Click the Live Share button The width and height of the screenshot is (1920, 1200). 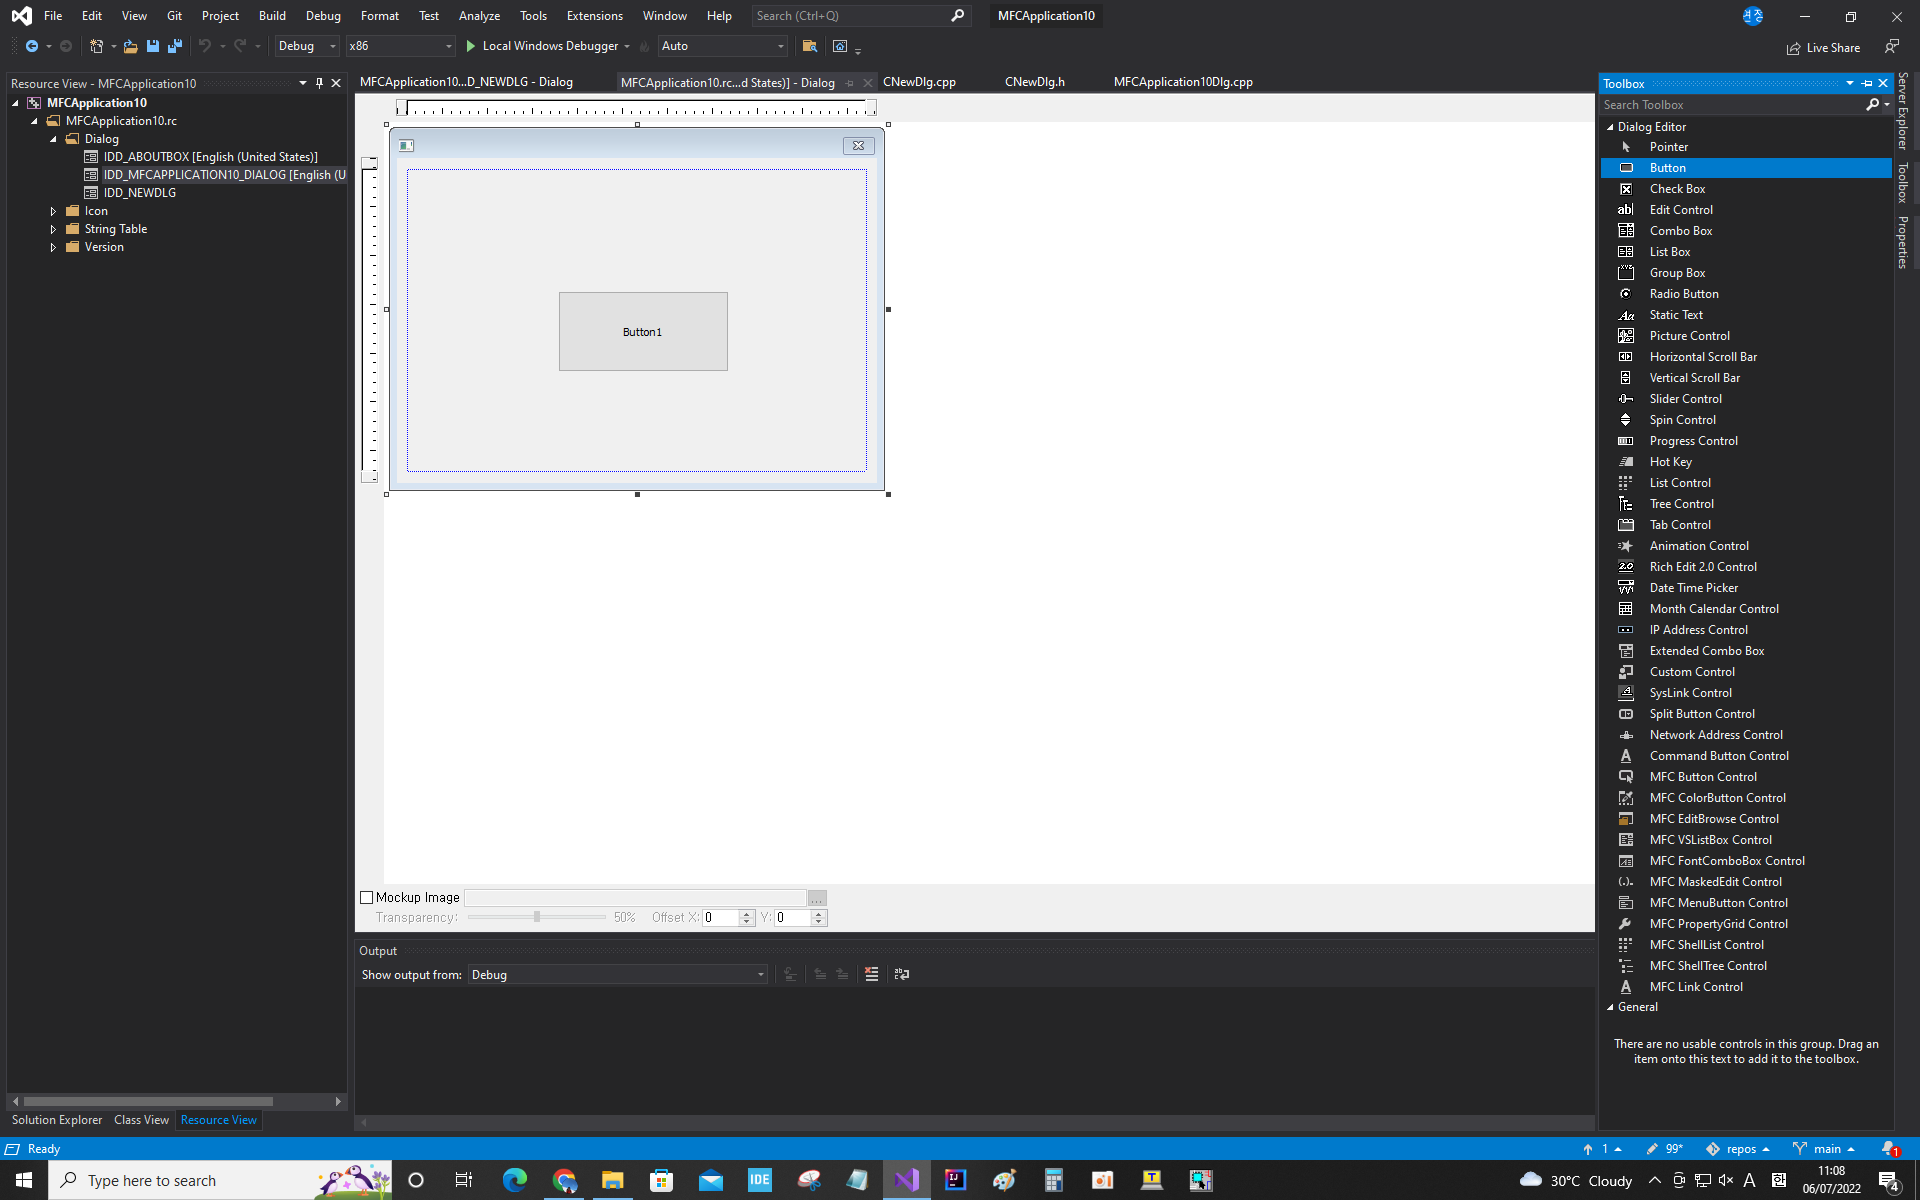(x=1824, y=47)
